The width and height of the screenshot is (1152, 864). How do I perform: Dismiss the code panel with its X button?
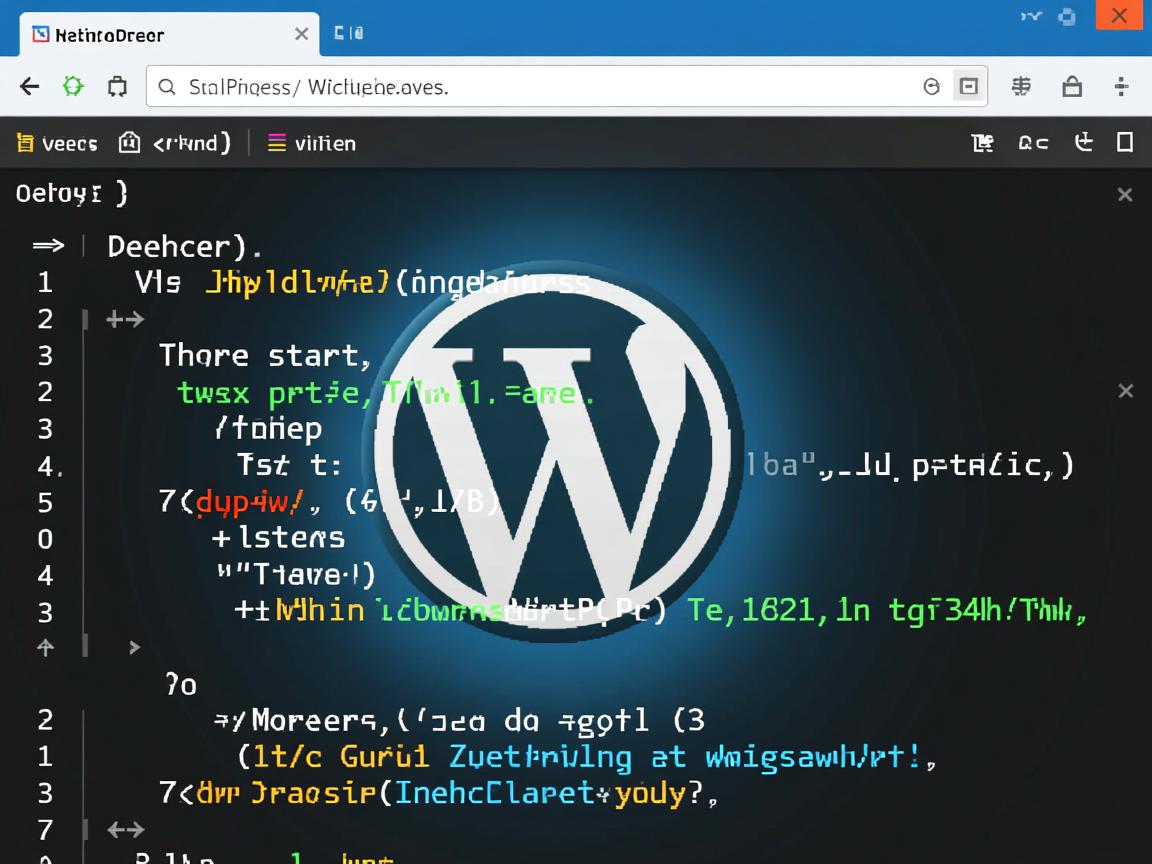[x=1125, y=194]
